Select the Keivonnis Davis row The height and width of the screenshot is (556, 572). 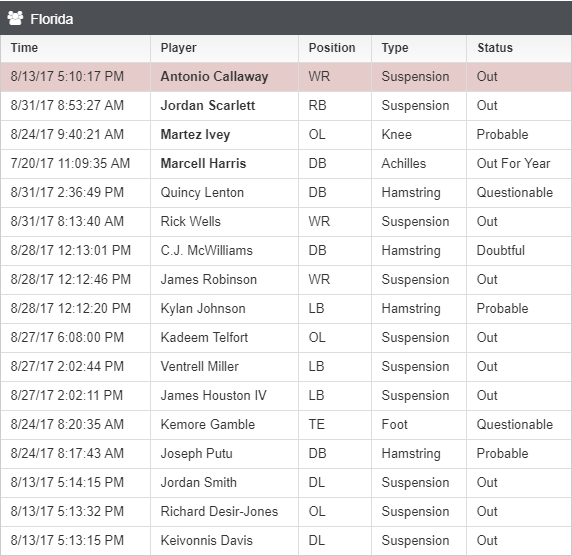[x=286, y=540]
